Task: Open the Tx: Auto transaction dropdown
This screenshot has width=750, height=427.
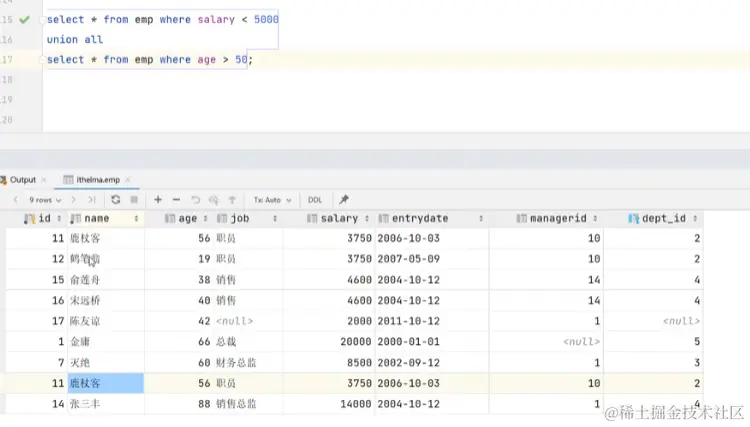Action: pyautogui.click(x=272, y=200)
